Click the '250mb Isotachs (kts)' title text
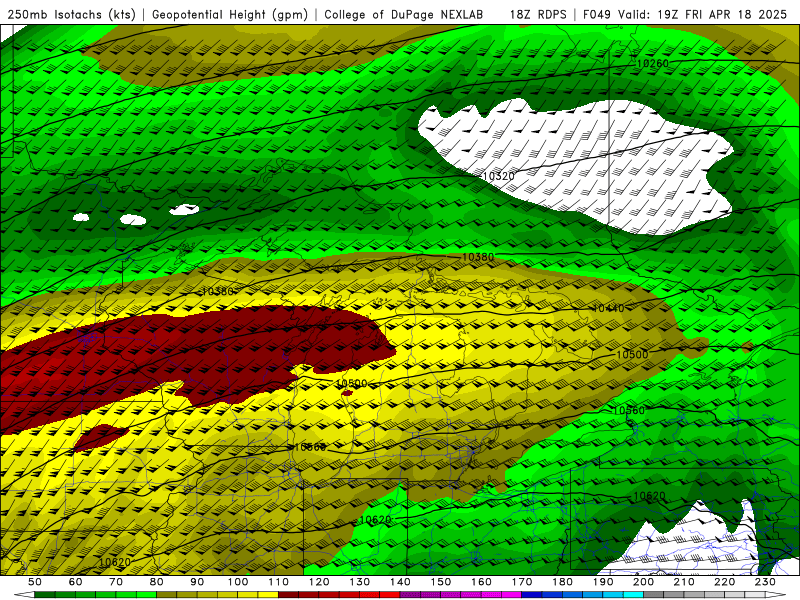800x600 pixels. pos(71,15)
